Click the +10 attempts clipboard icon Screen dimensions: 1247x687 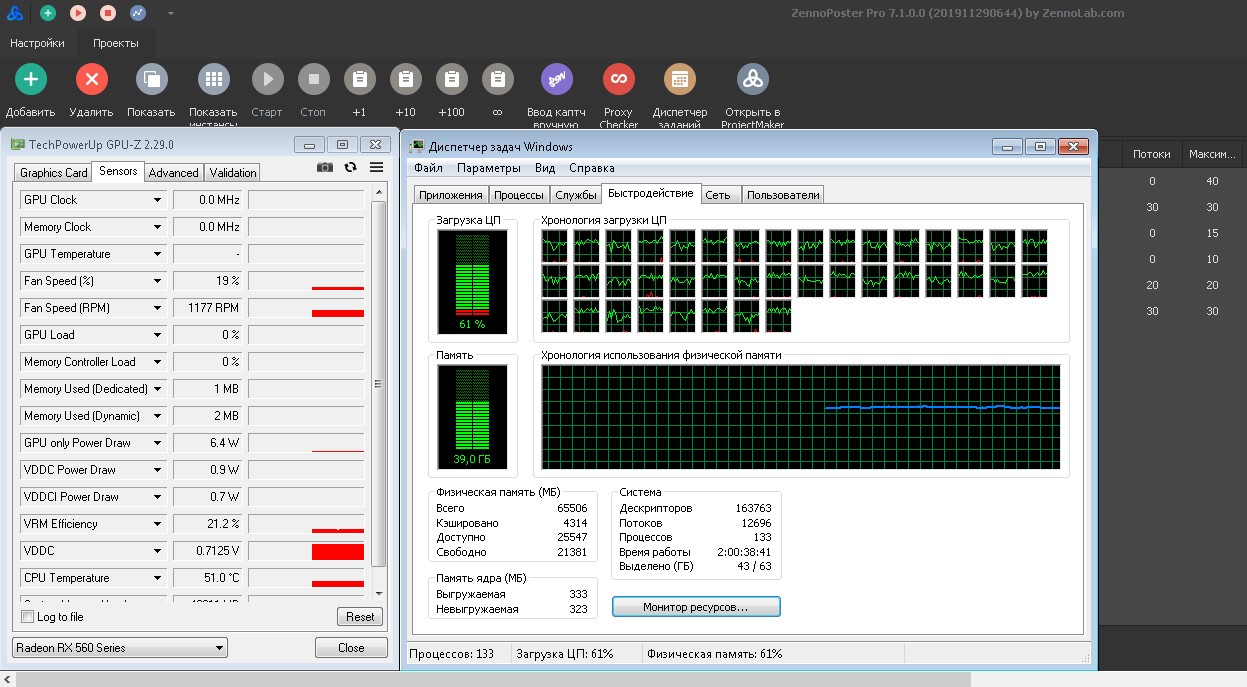click(x=405, y=79)
